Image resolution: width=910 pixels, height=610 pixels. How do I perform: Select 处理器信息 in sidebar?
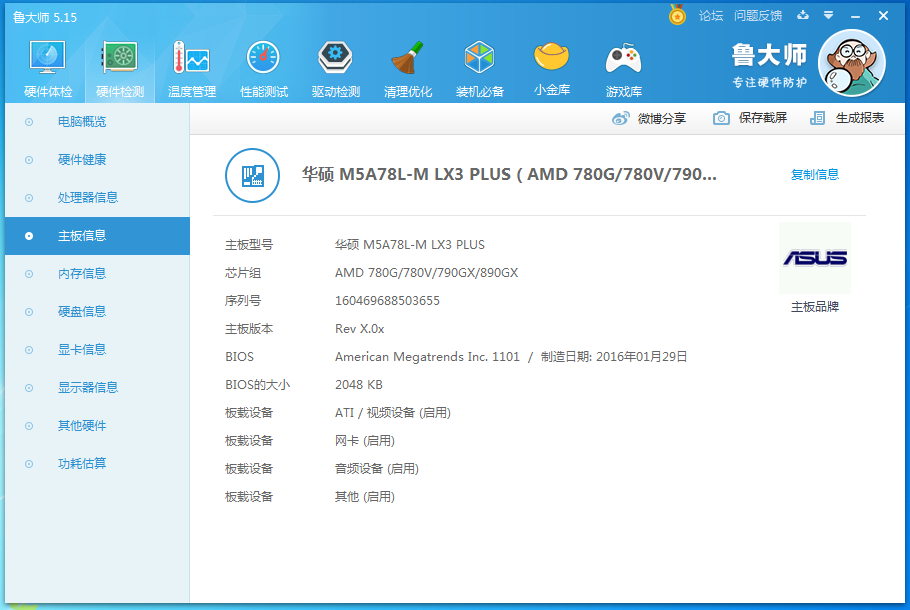pyautogui.click(x=98, y=198)
